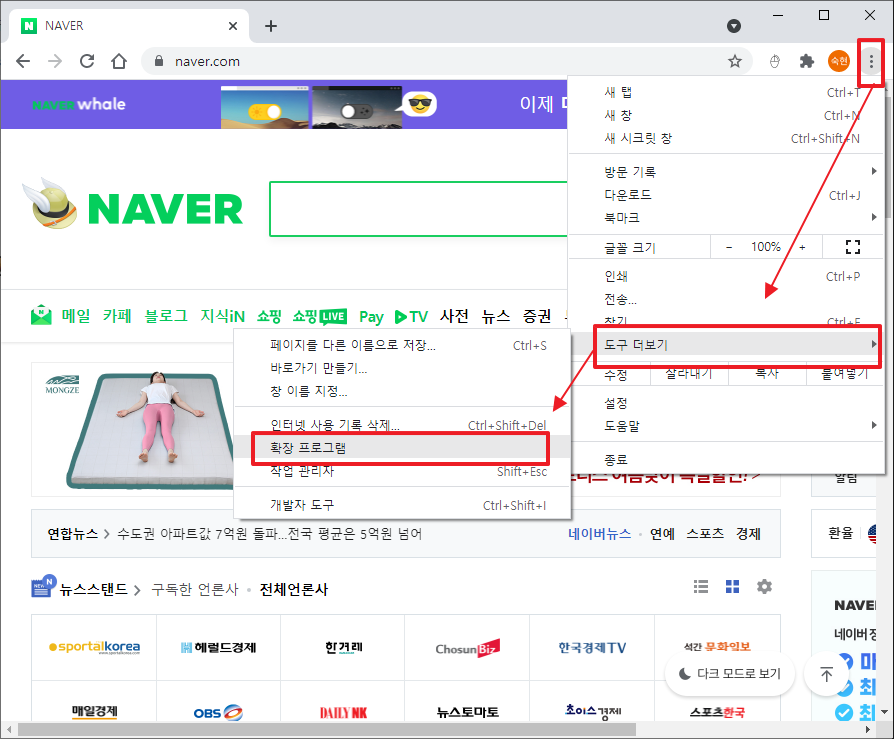894x739 pixels.
Task: Bookmark this page with star icon
Action: (735, 61)
